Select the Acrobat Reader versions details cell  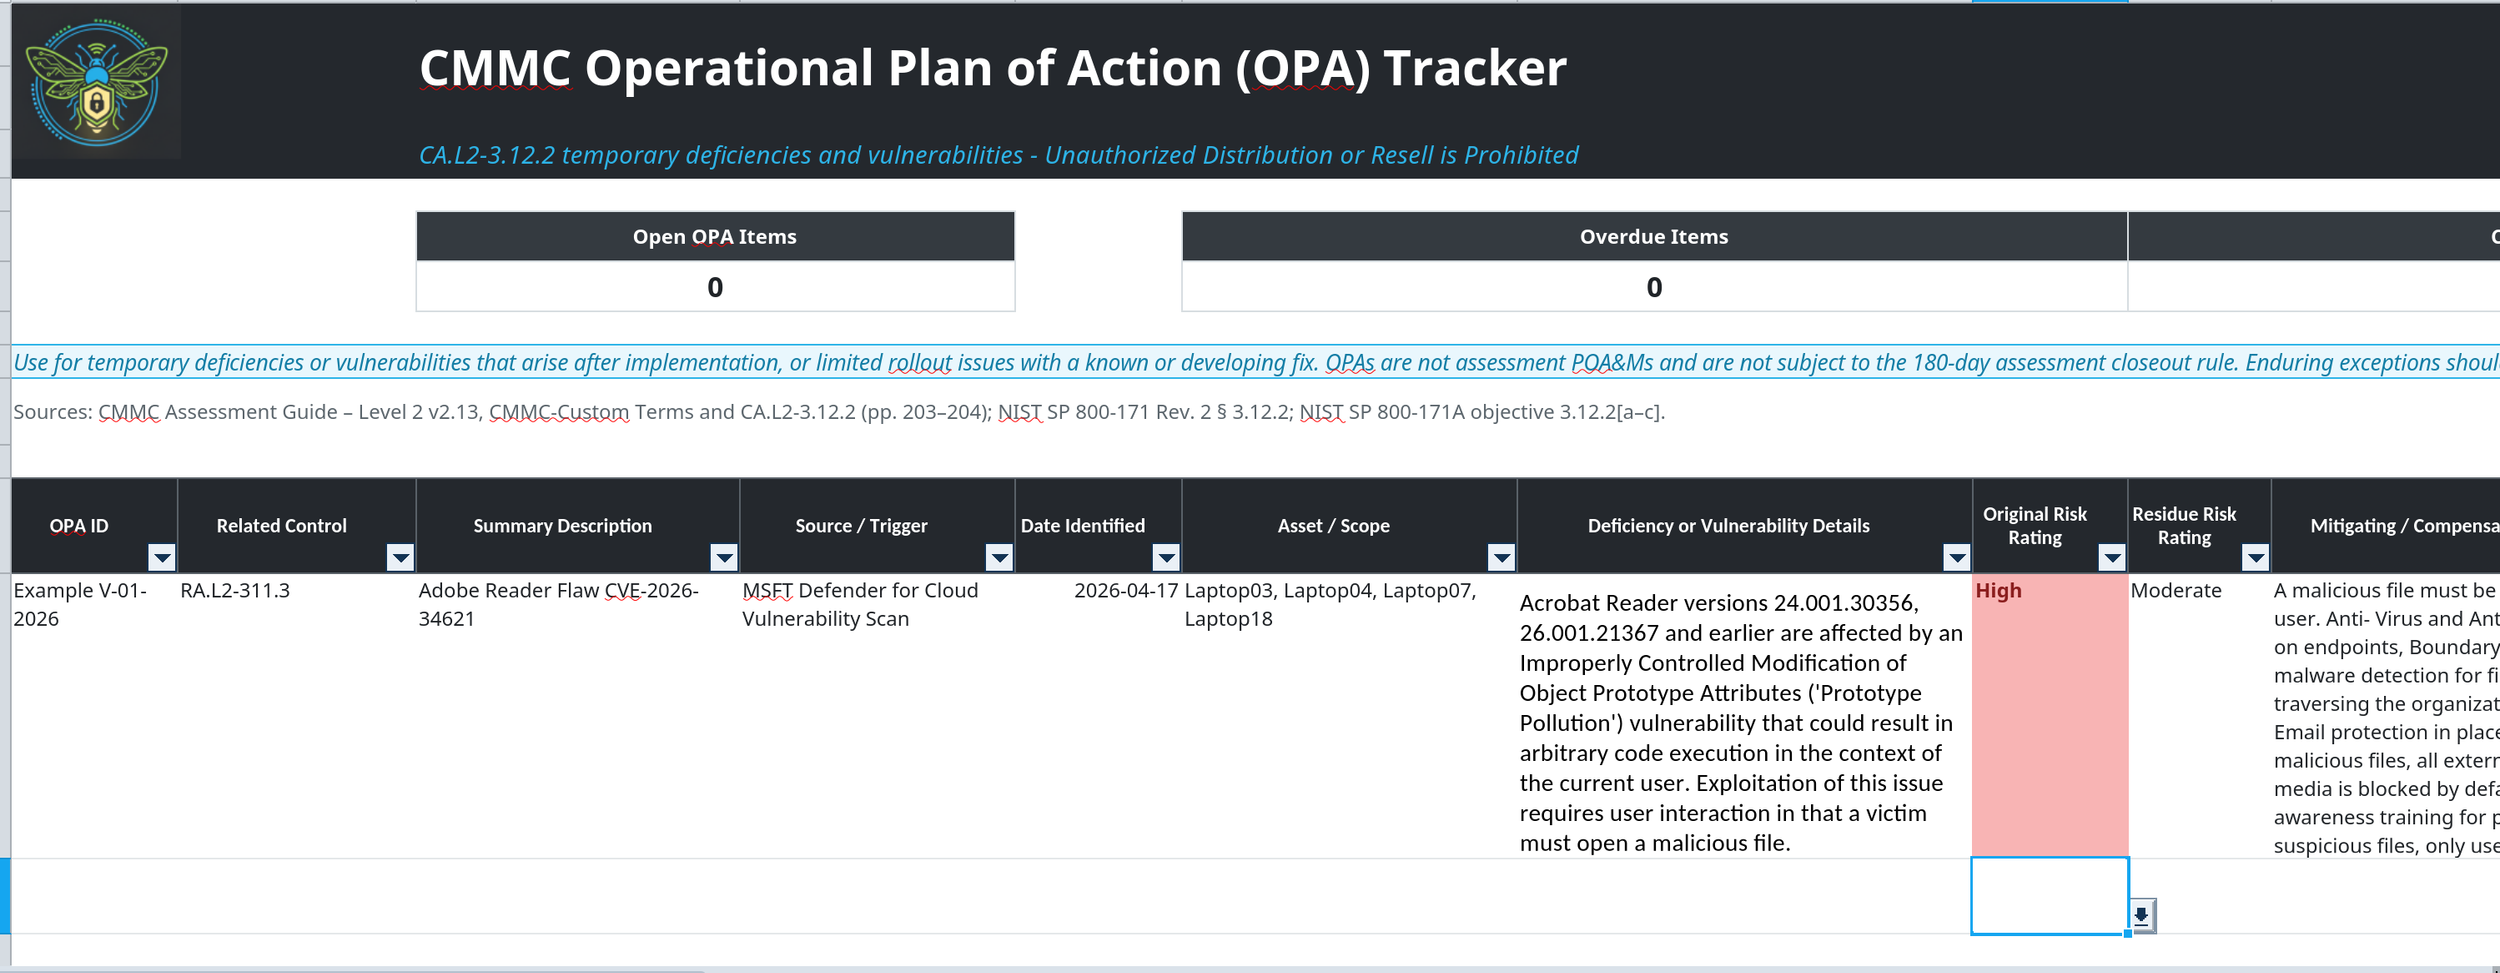[1744, 715]
